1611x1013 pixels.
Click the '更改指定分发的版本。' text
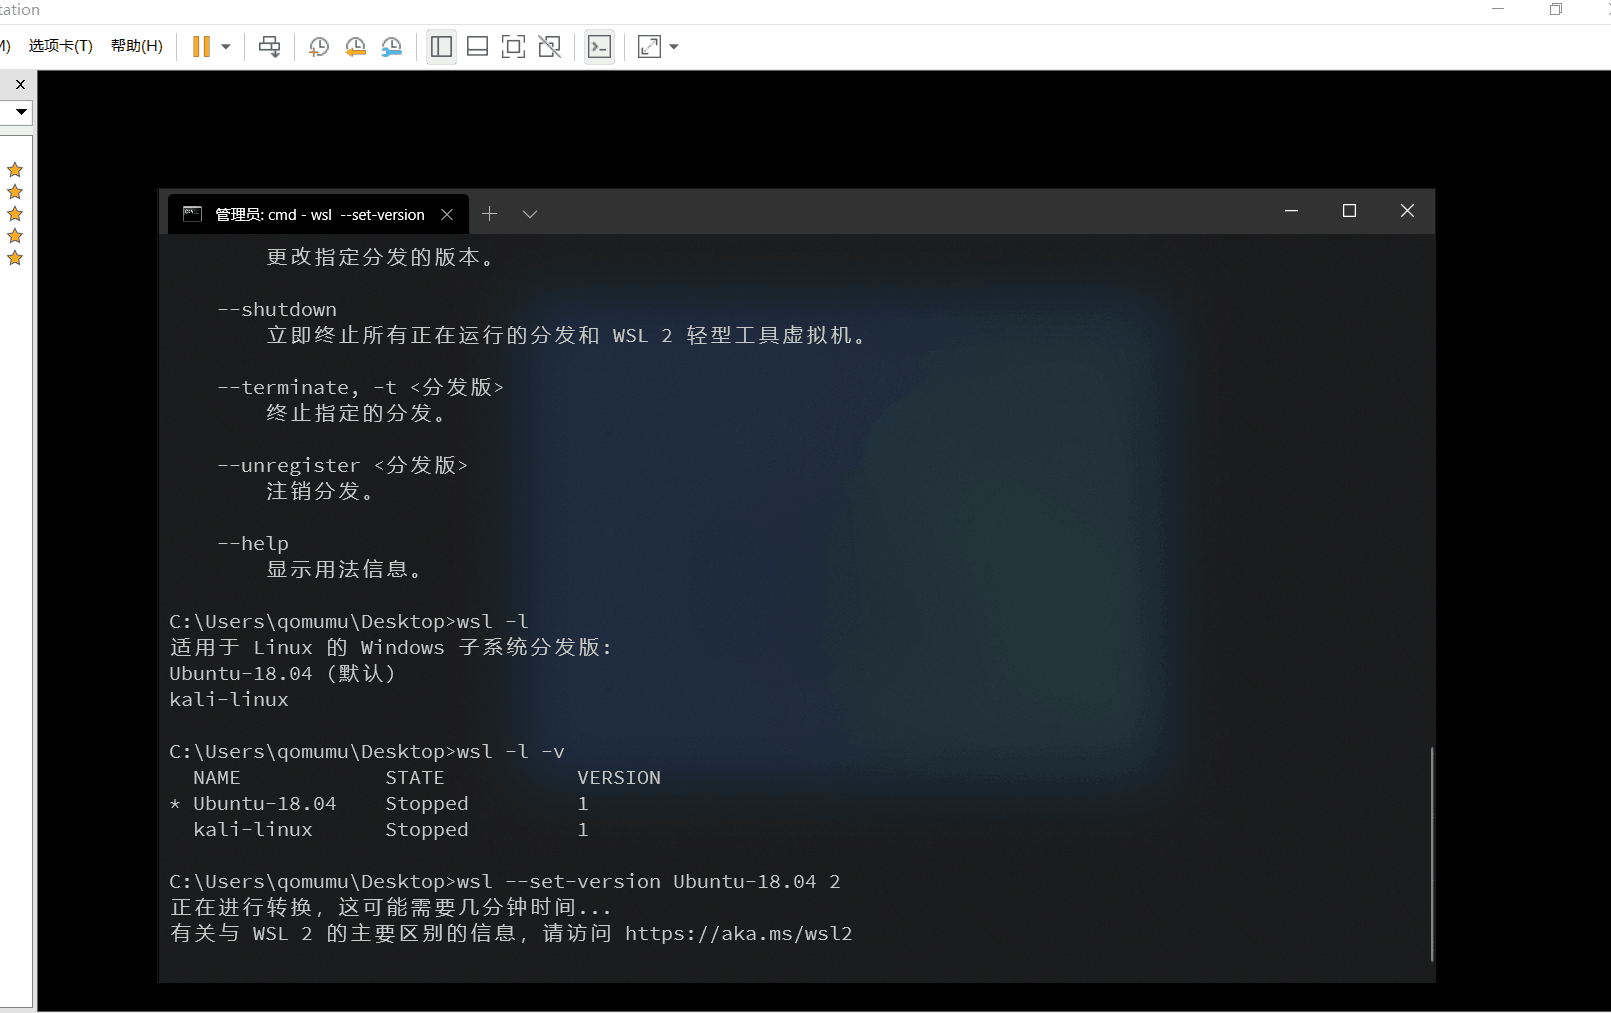coord(381,257)
